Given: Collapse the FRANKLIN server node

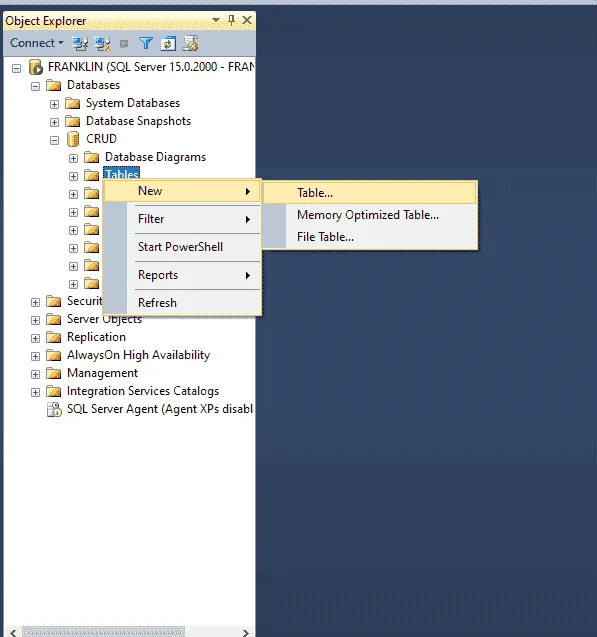Looking at the screenshot, I should 16,68.
